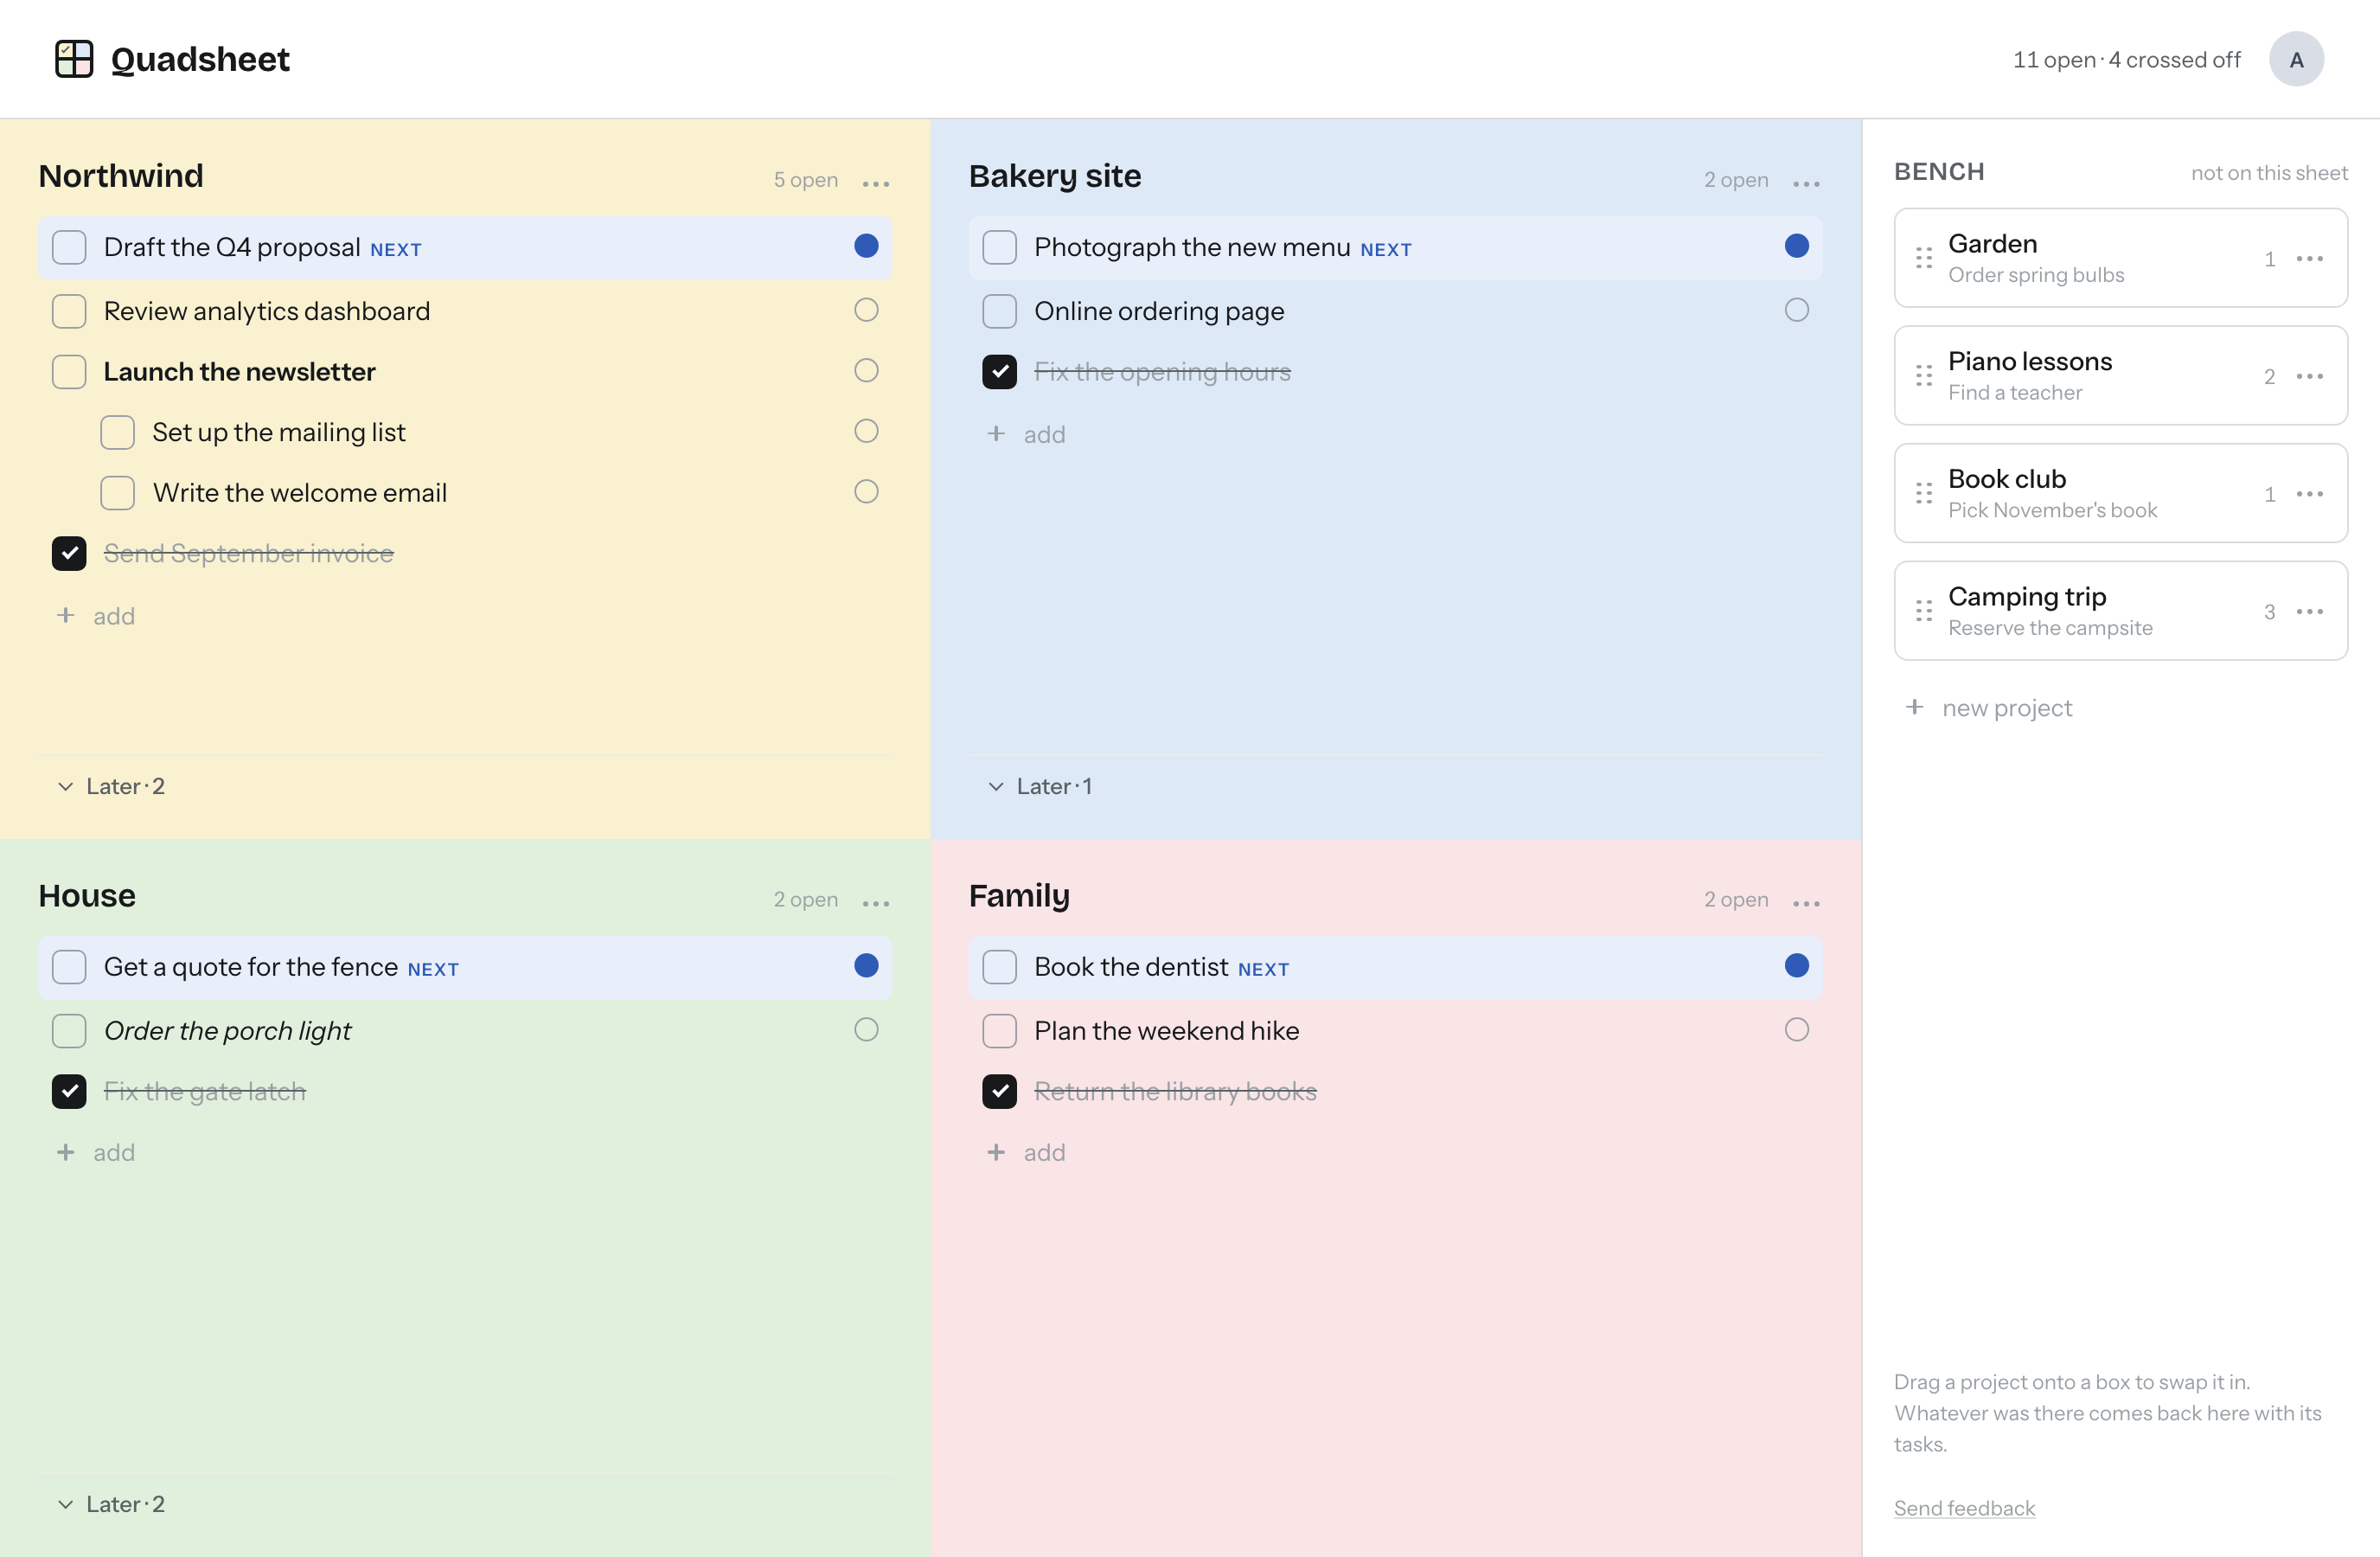
Task: Add a task to Family
Action: tap(1026, 1152)
